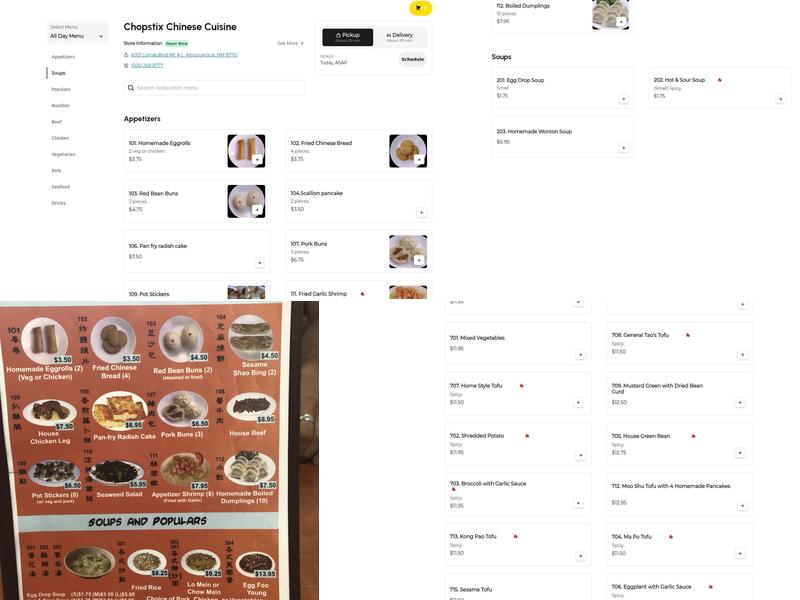
Task: Click the Schedule button
Action: click(412, 59)
